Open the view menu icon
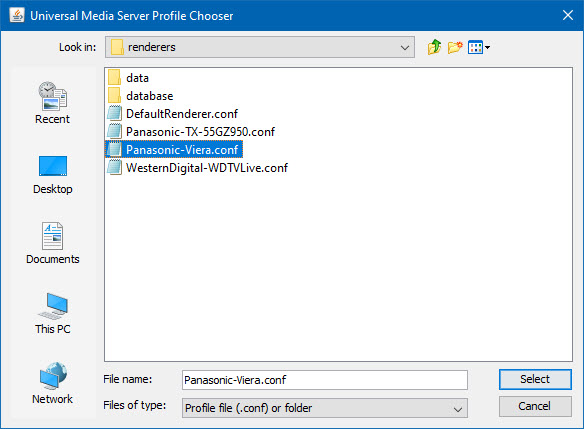This screenshot has width=584, height=429. (x=479, y=47)
